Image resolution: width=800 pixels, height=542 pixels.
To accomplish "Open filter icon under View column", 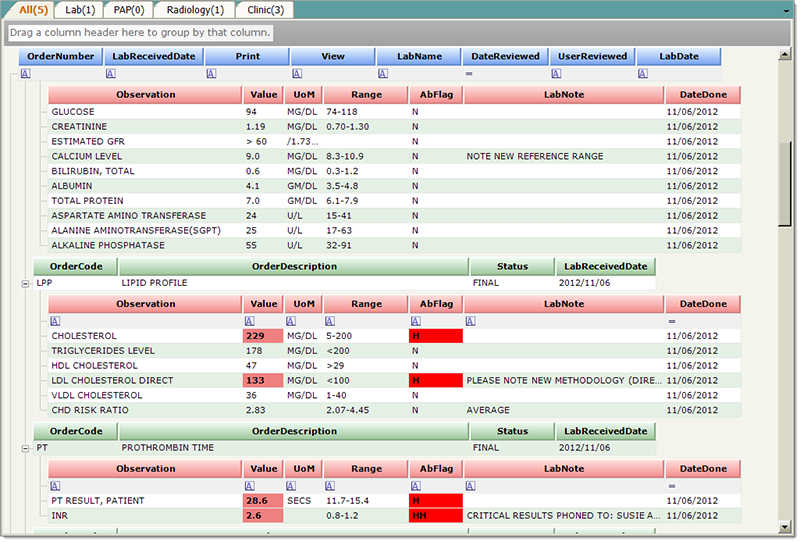I will click(297, 73).
